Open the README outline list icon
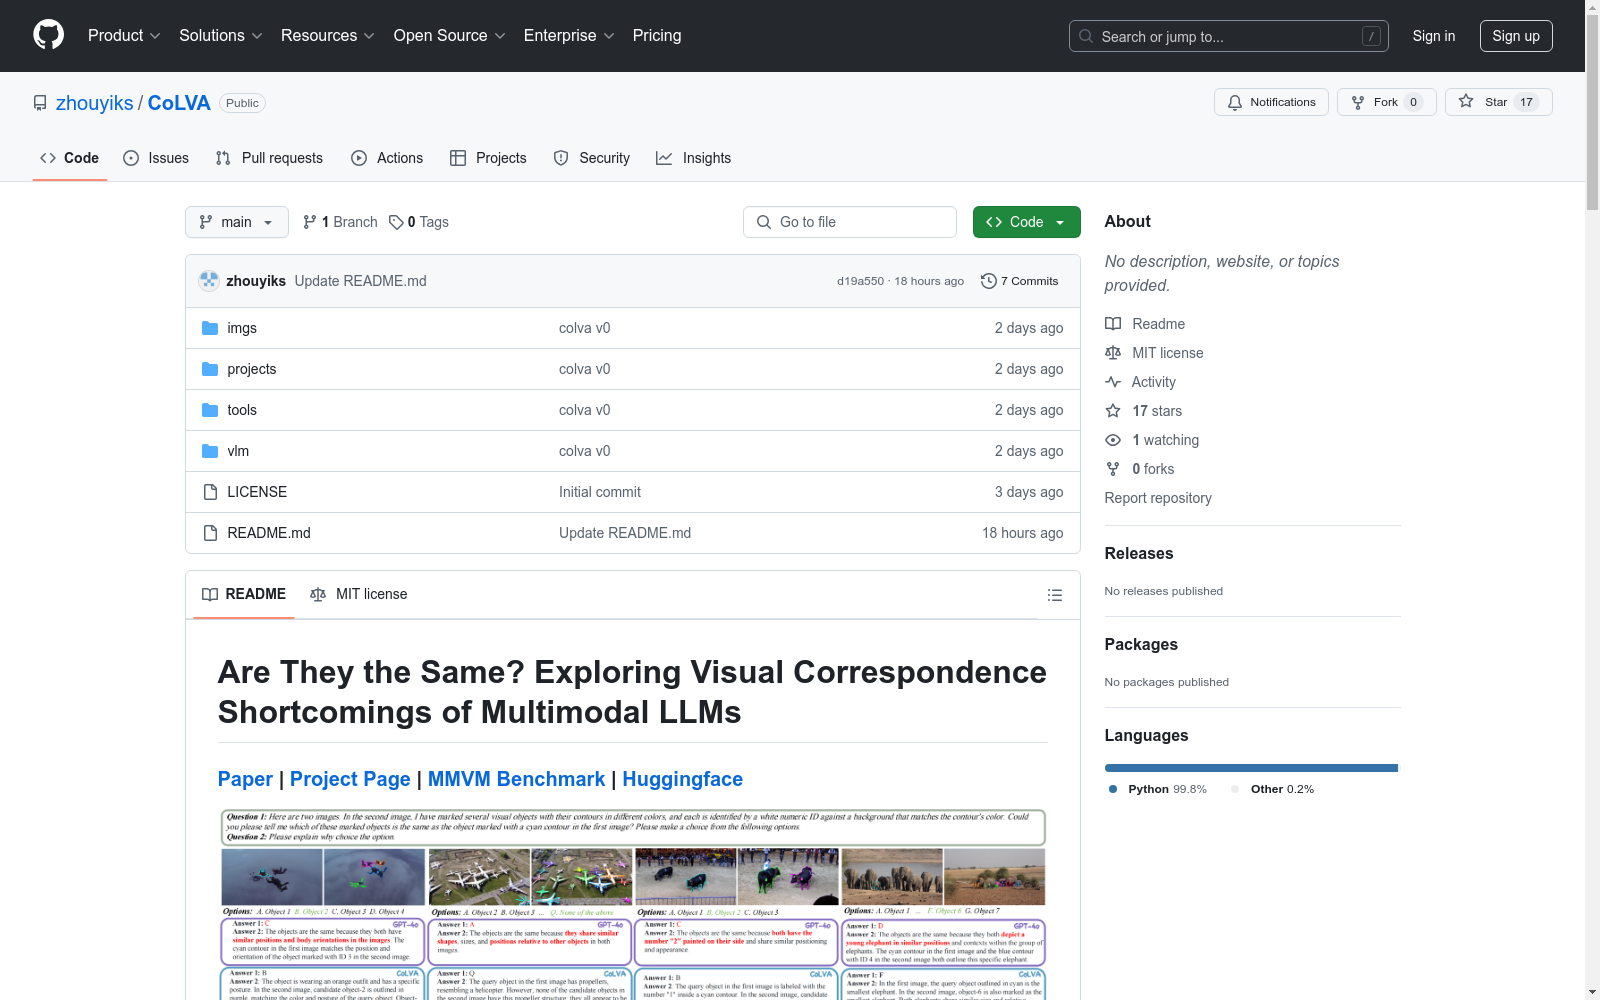The image size is (1600, 1000). 1054,595
